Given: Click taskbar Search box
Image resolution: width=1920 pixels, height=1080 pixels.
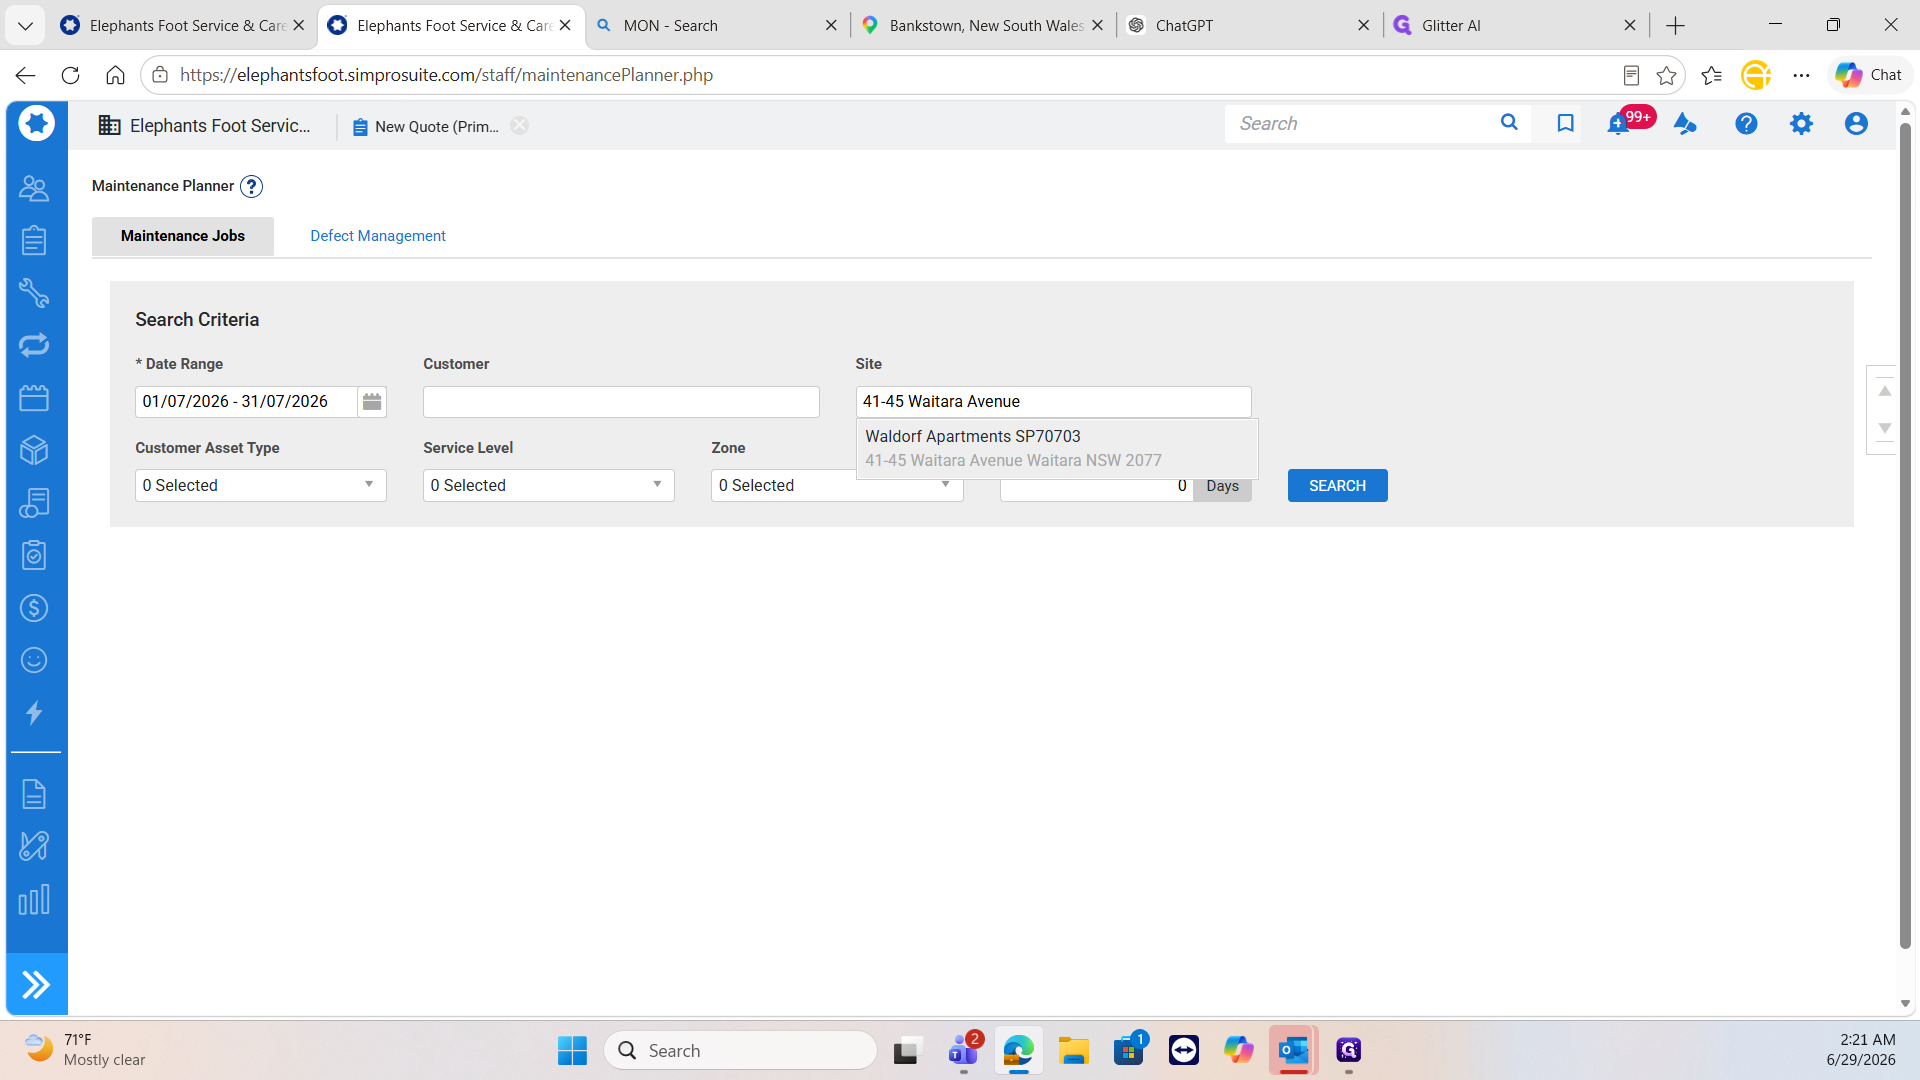Looking at the screenshot, I should (x=740, y=1051).
